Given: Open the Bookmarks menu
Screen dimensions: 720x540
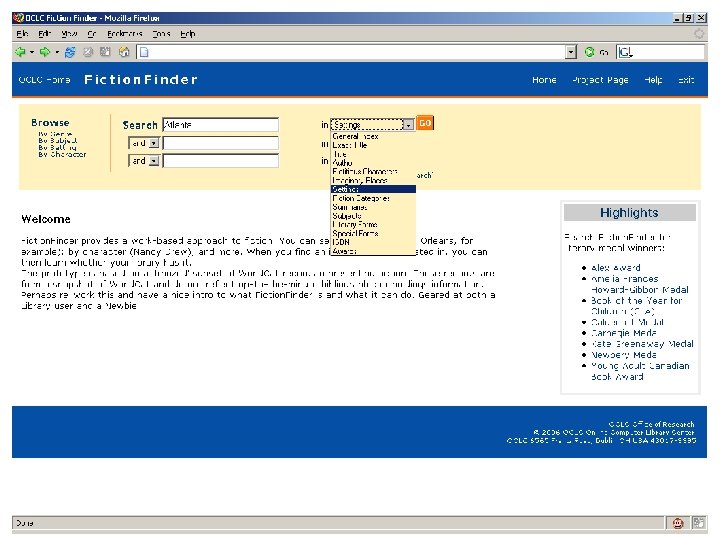Looking at the screenshot, I should click(124, 34).
